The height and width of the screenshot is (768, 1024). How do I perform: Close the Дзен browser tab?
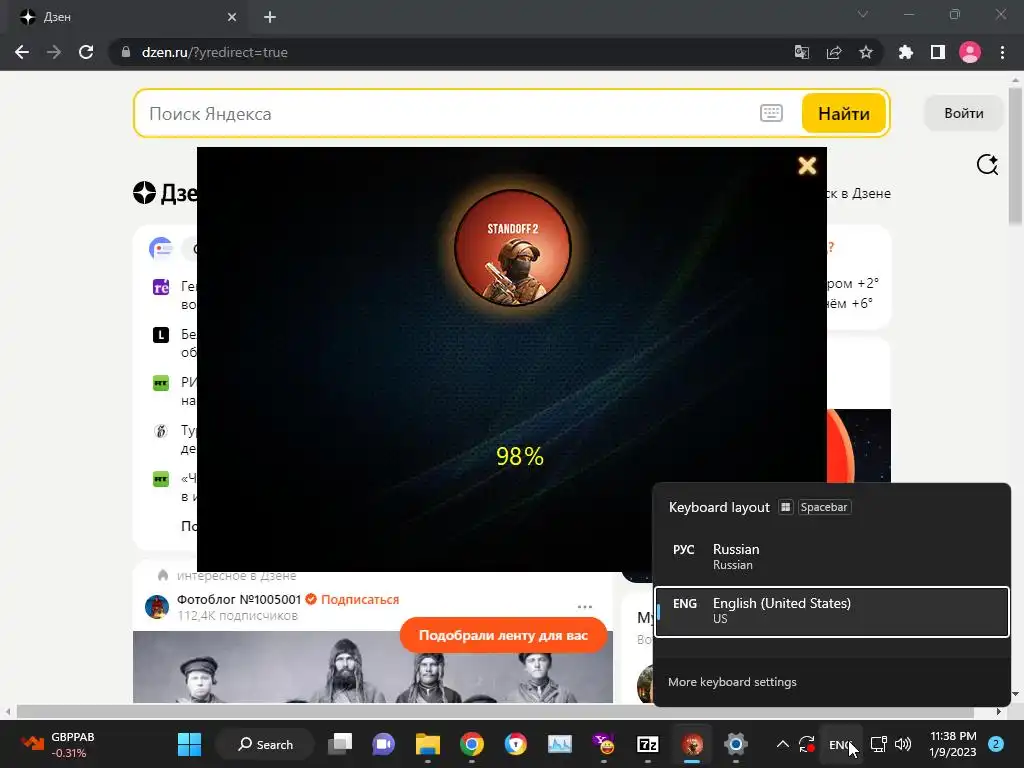pyautogui.click(x=232, y=17)
